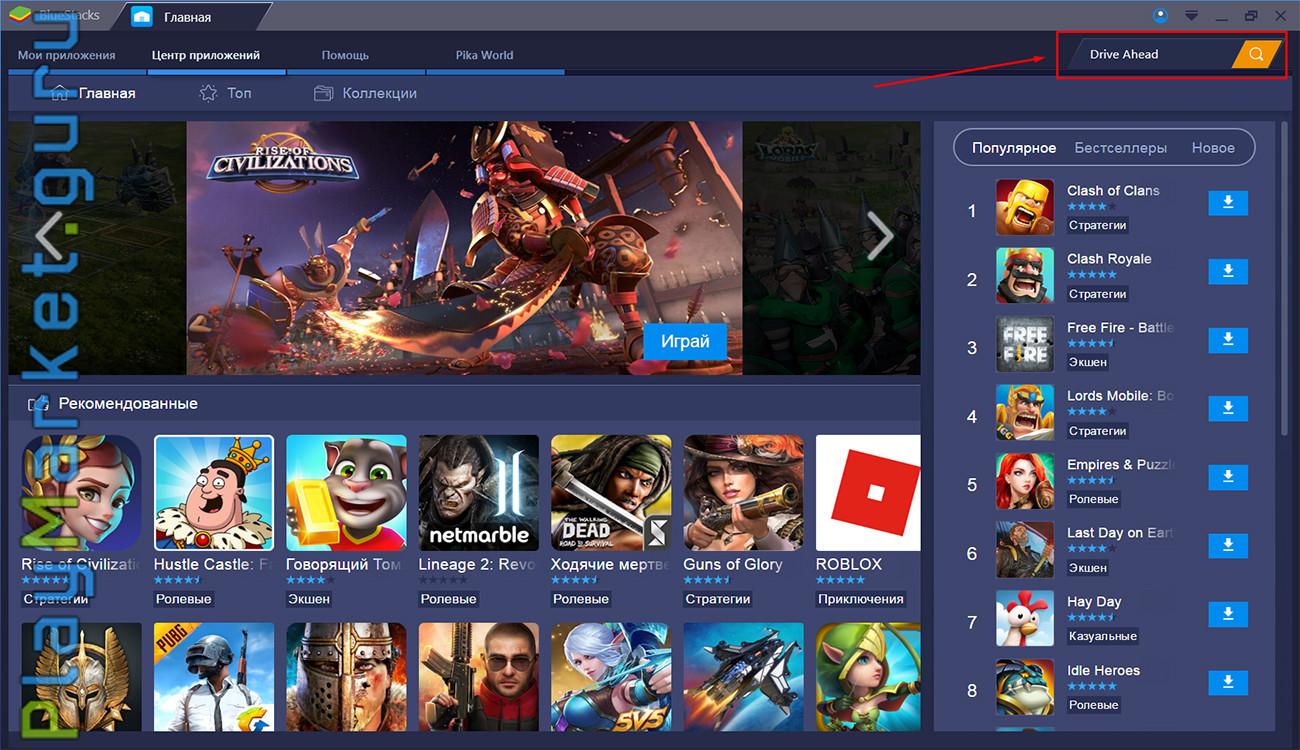Open the Коллекции section

[x=380, y=93]
